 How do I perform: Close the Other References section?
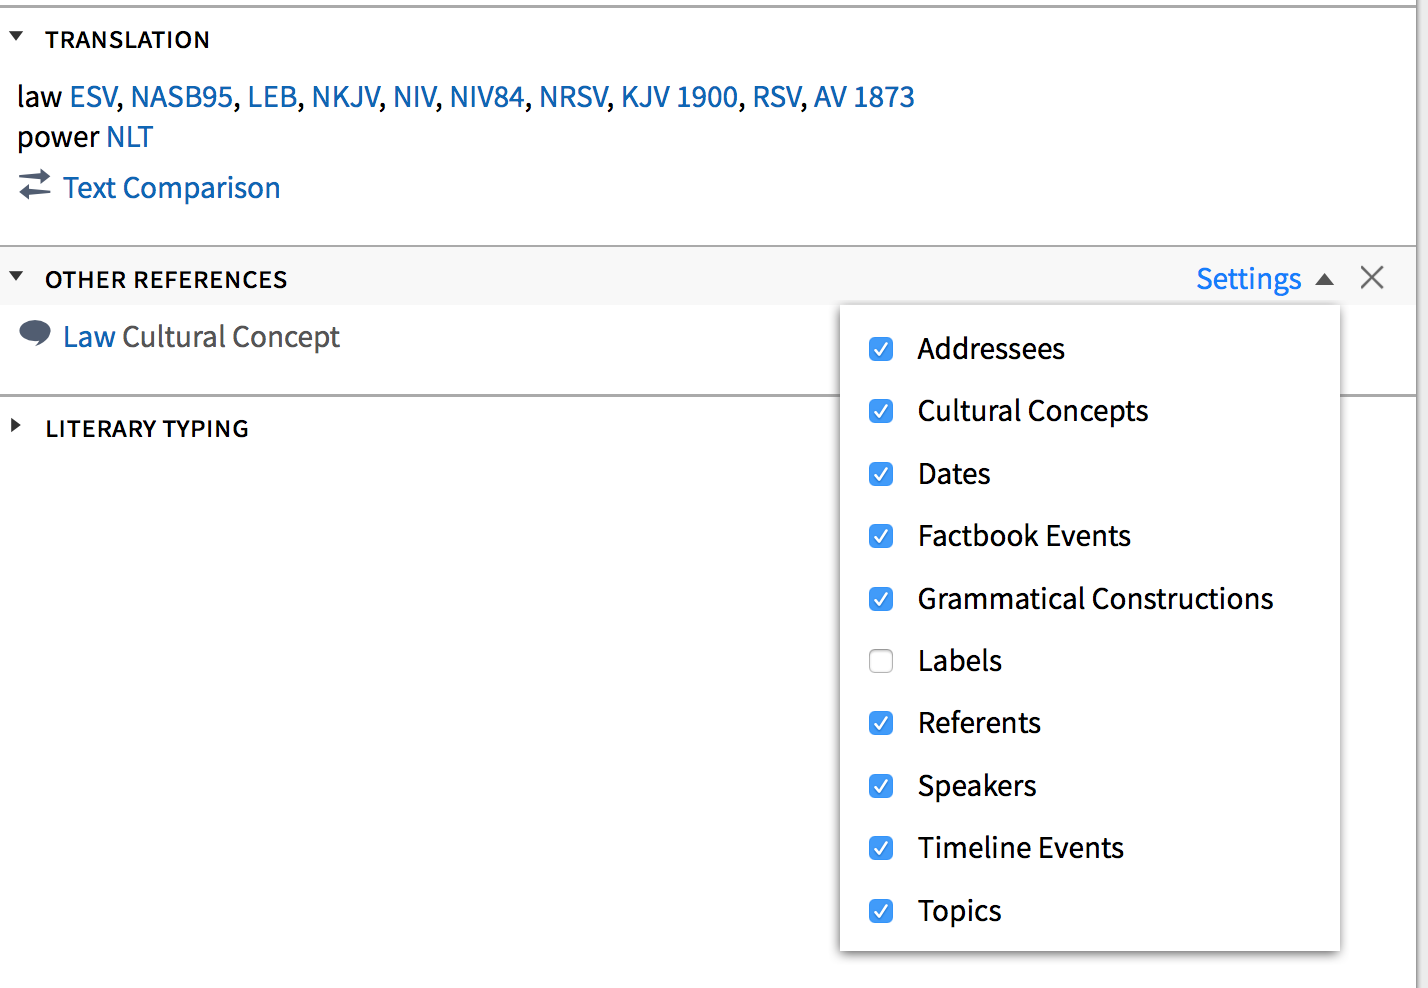point(1372,278)
